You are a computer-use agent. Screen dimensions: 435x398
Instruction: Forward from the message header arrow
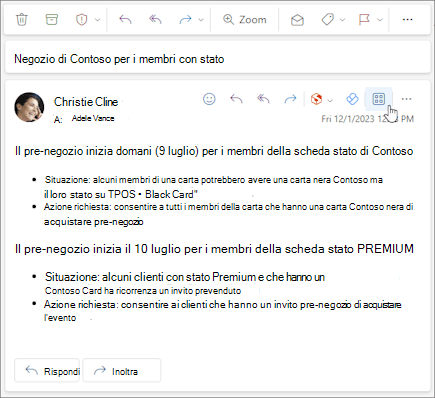click(290, 99)
